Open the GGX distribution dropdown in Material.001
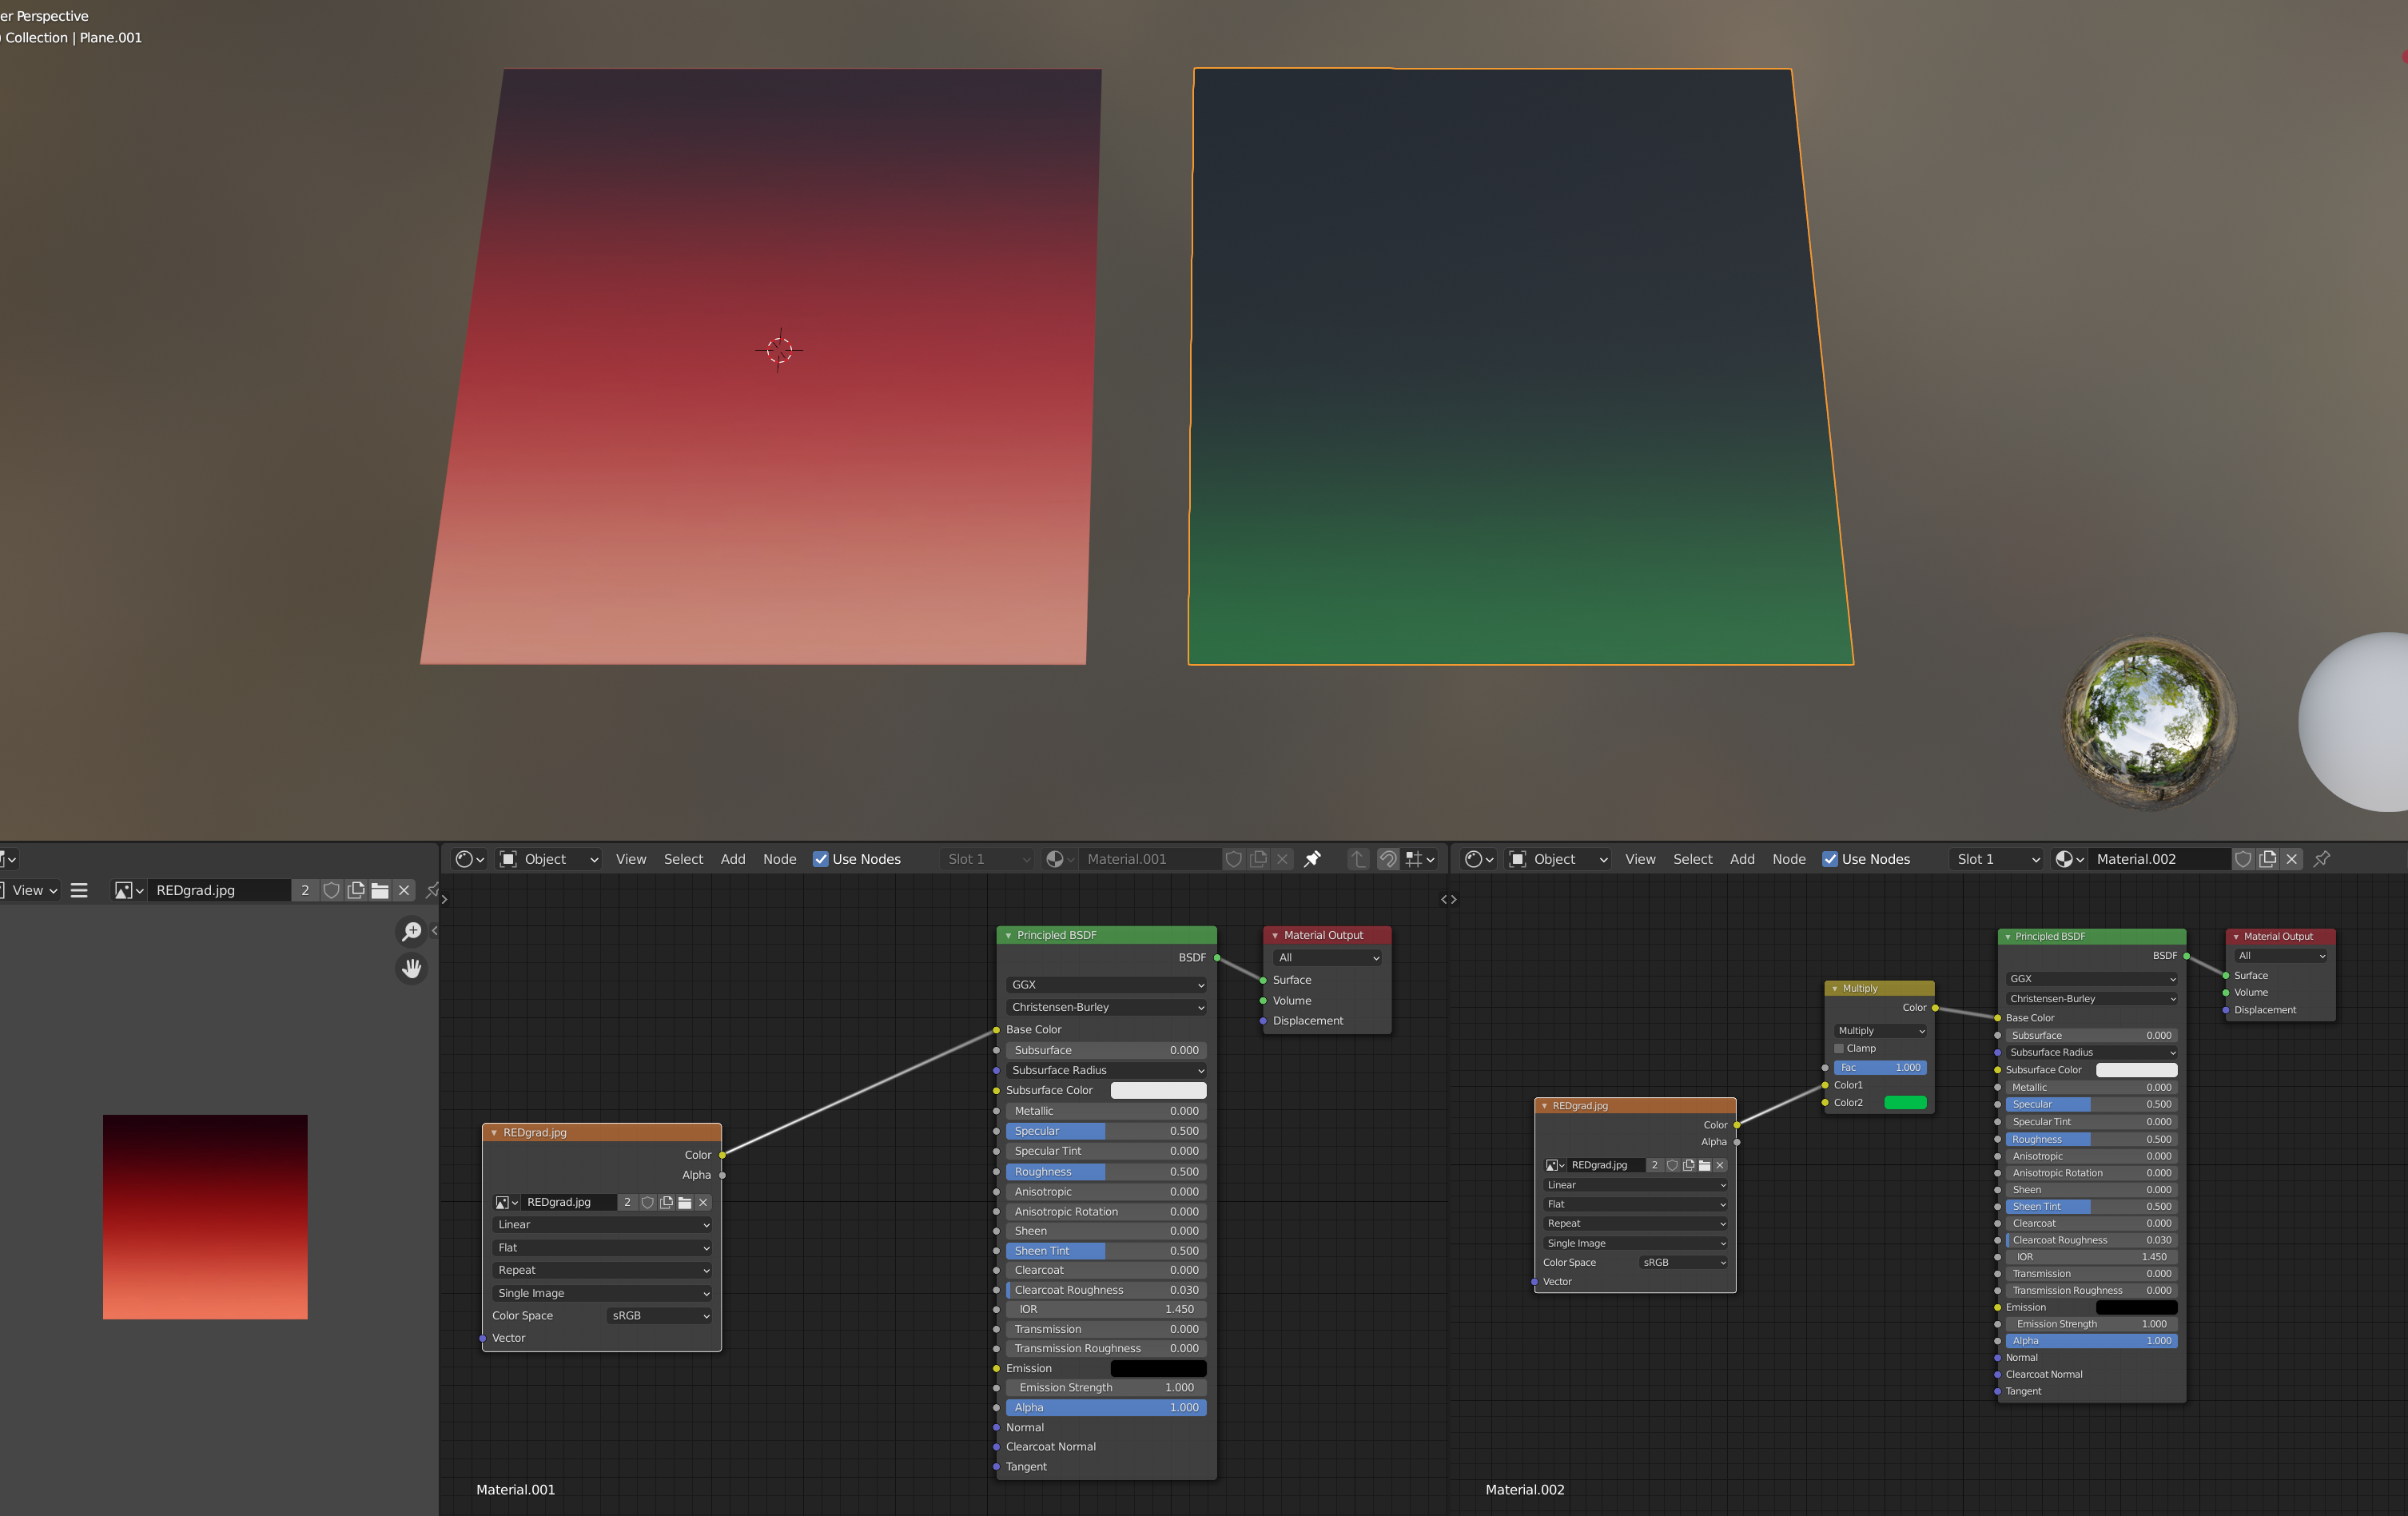 [1106, 984]
